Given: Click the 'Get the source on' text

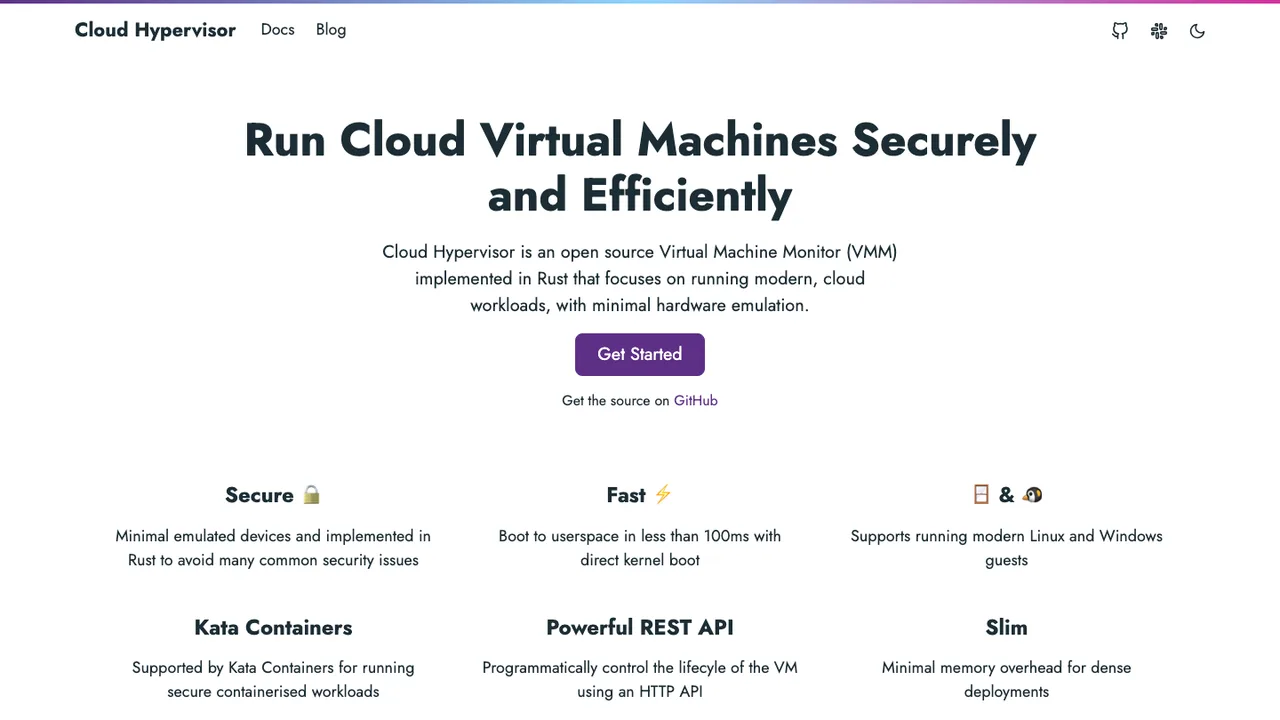Looking at the screenshot, I should click(616, 401).
